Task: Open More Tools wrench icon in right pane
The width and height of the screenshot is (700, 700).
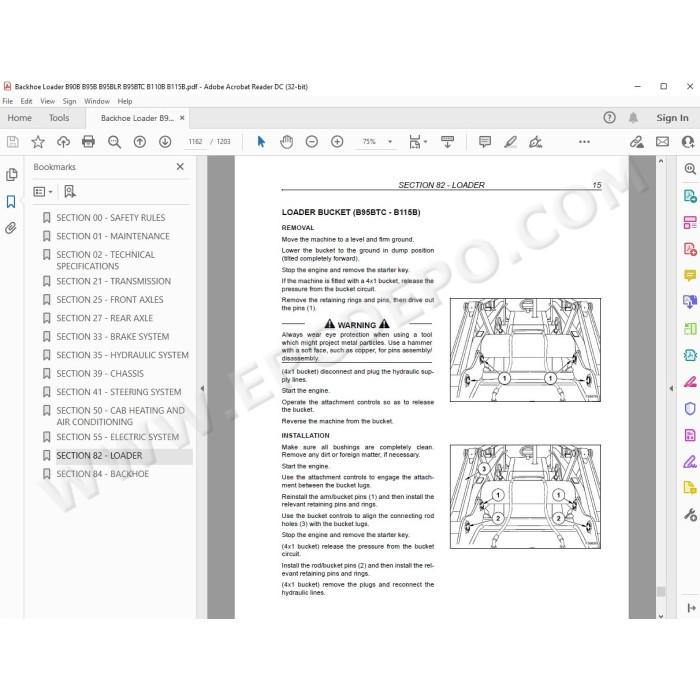Action: pos(690,515)
